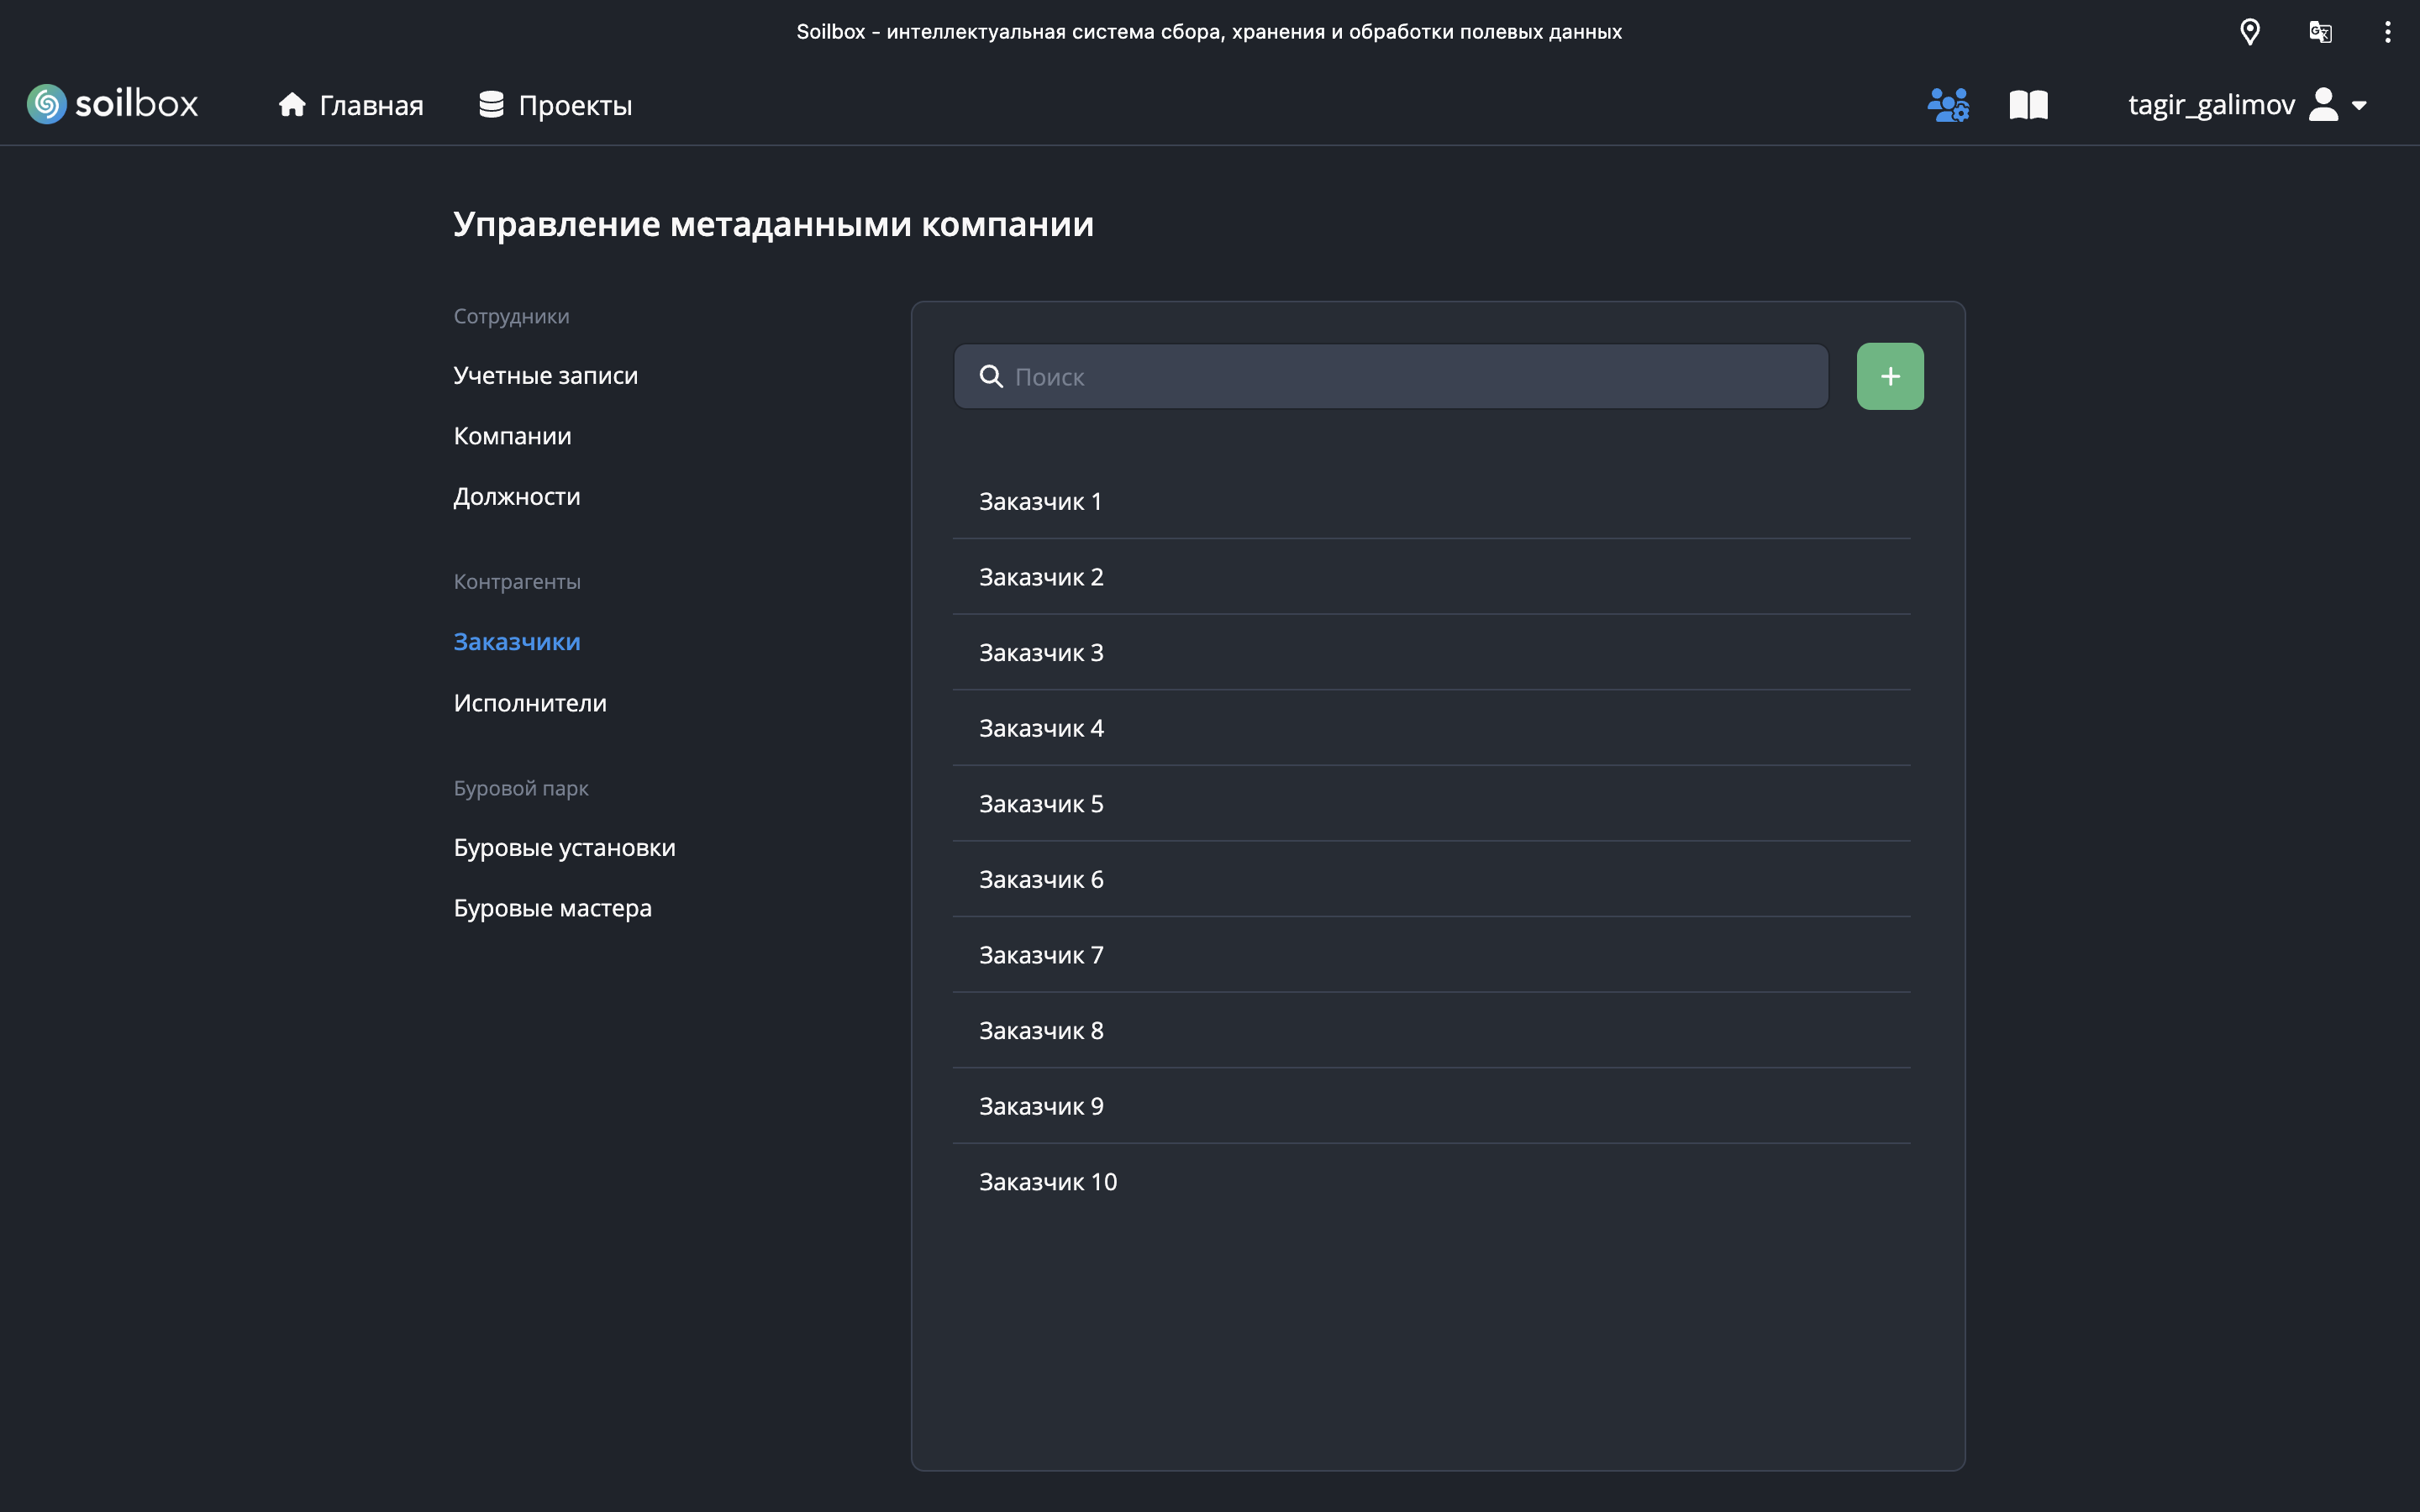Click the translate page icon
2420x1512 pixels.
pyautogui.click(x=2320, y=32)
